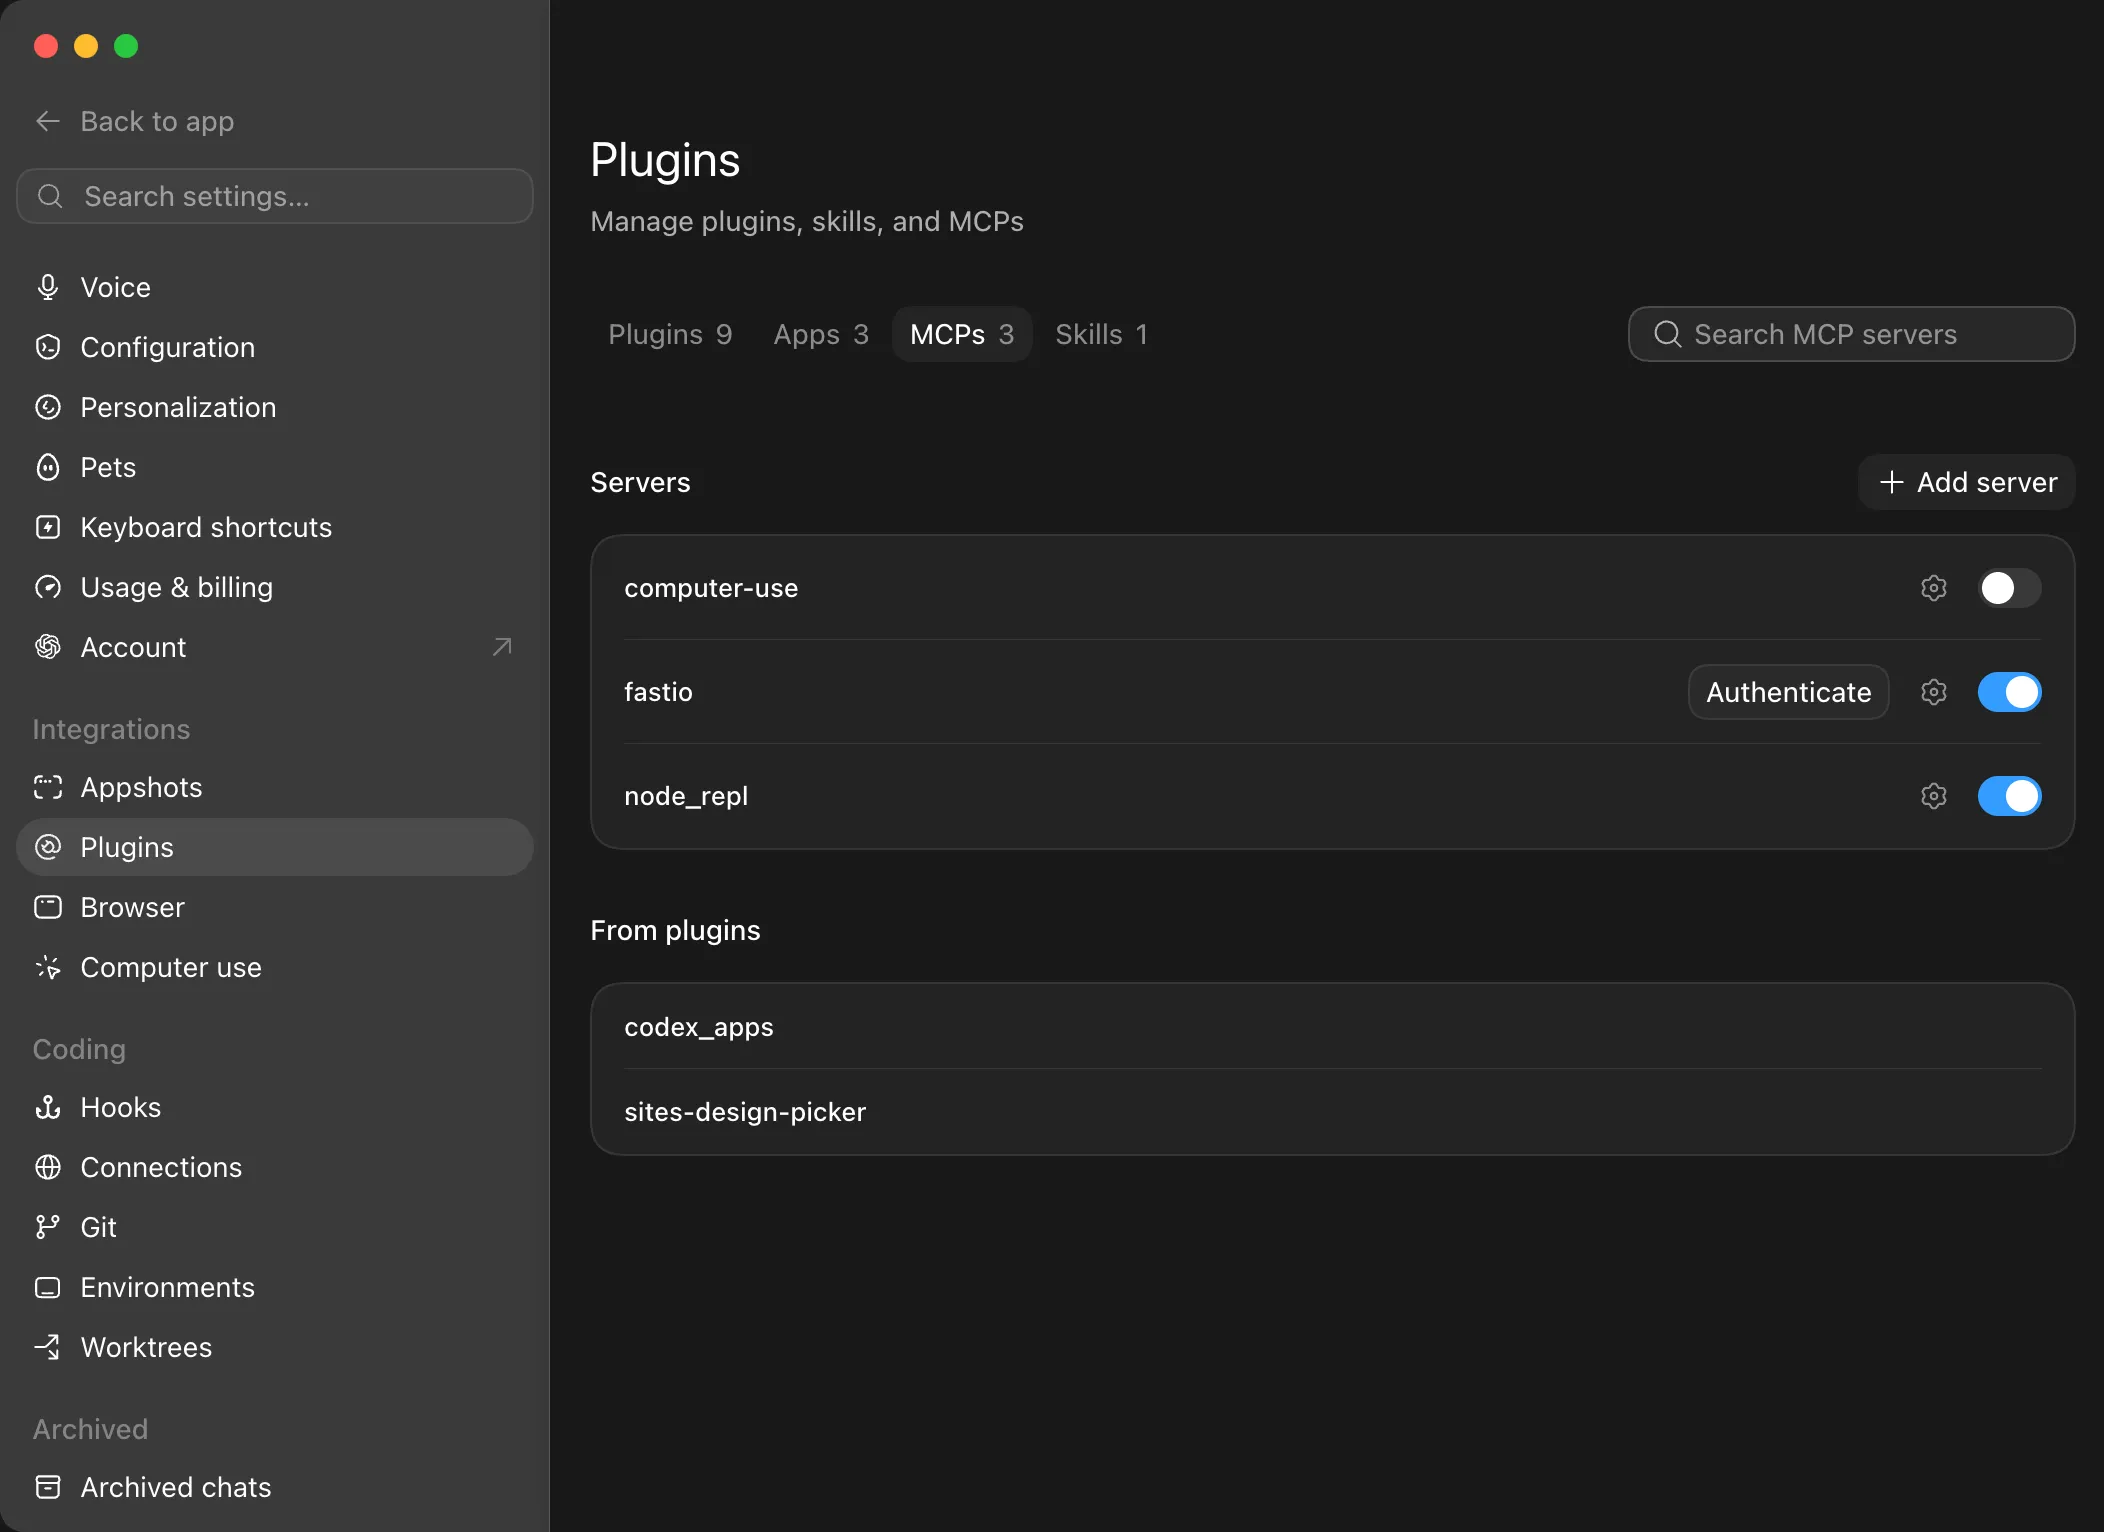Click the Git branch icon
This screenshot has width=2104, height=1532.
pyautogui.click(x=48, y=1227)
